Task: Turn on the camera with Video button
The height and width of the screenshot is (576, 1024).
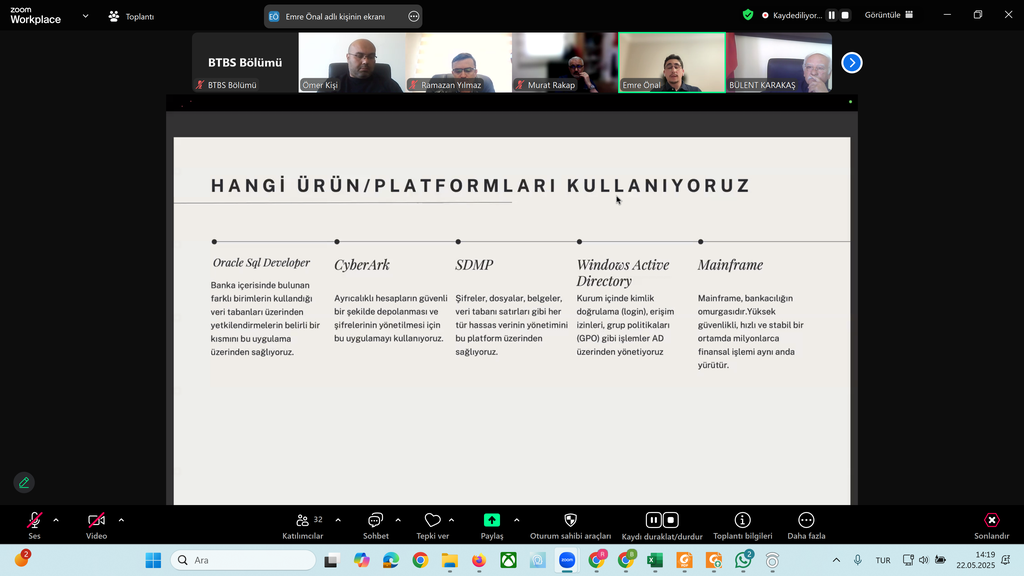Action: point(96,525)
